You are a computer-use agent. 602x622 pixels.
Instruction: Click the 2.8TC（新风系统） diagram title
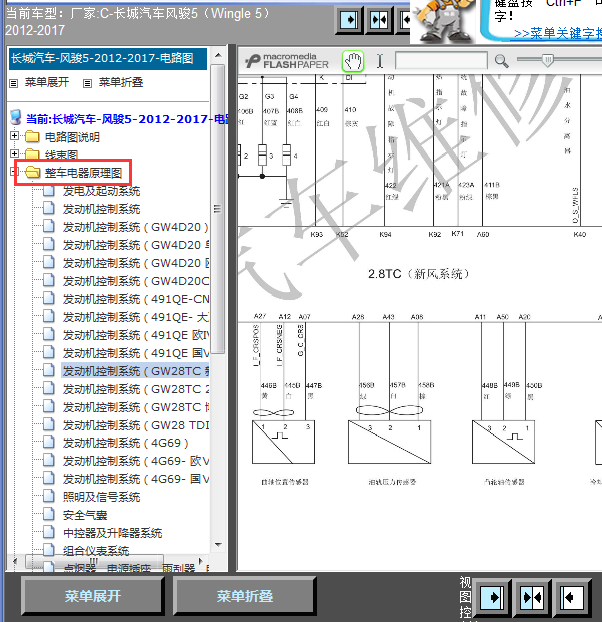pos(419,274)
